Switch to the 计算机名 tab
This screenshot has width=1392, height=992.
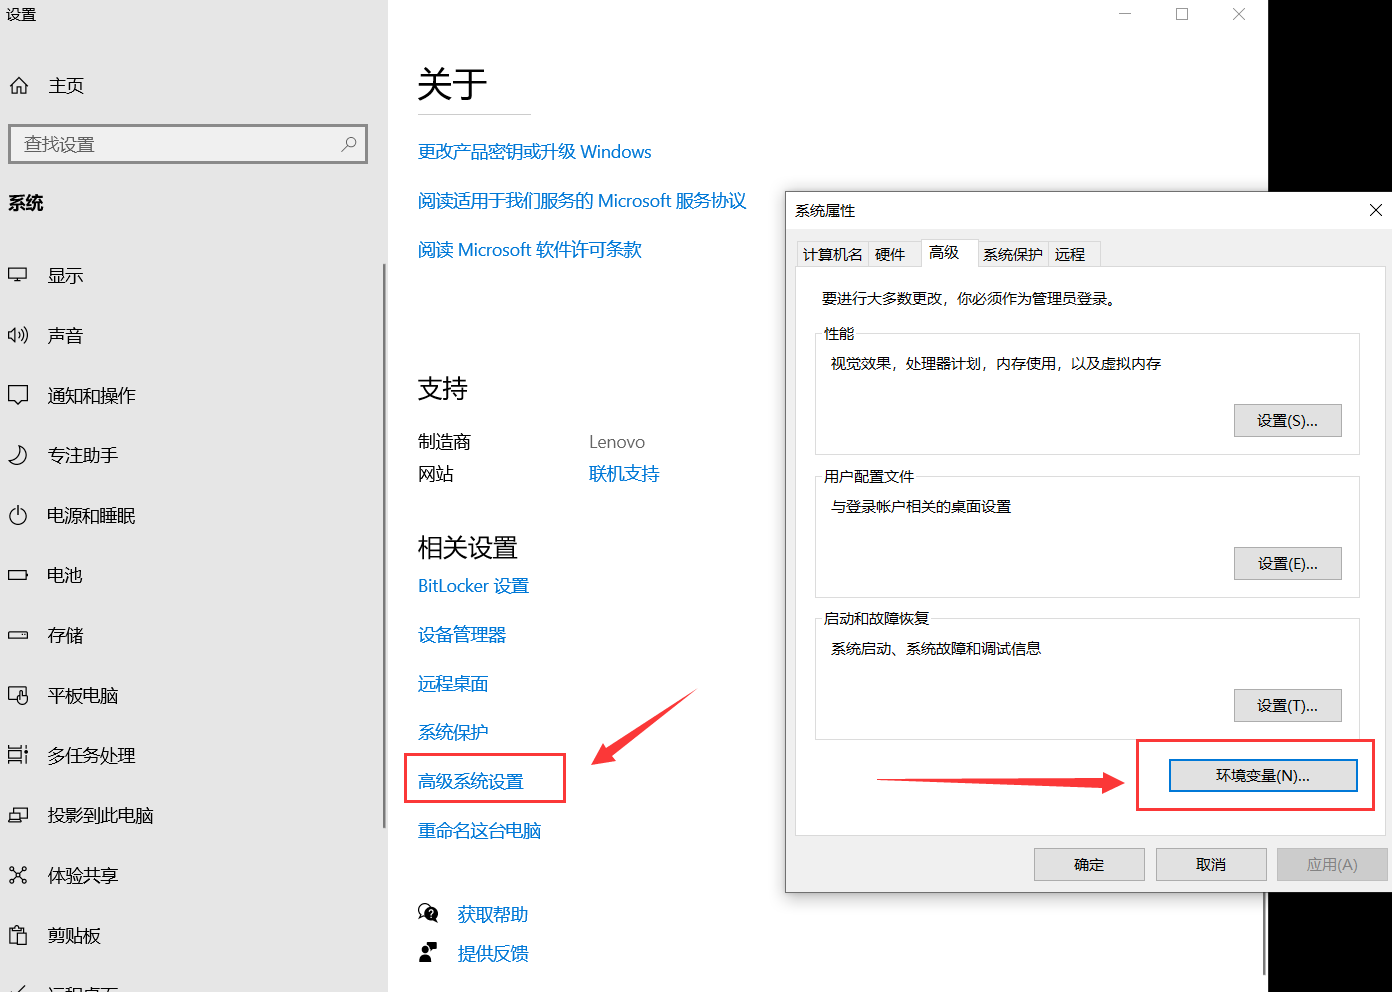pyautogui.click(x=832, y=254)
